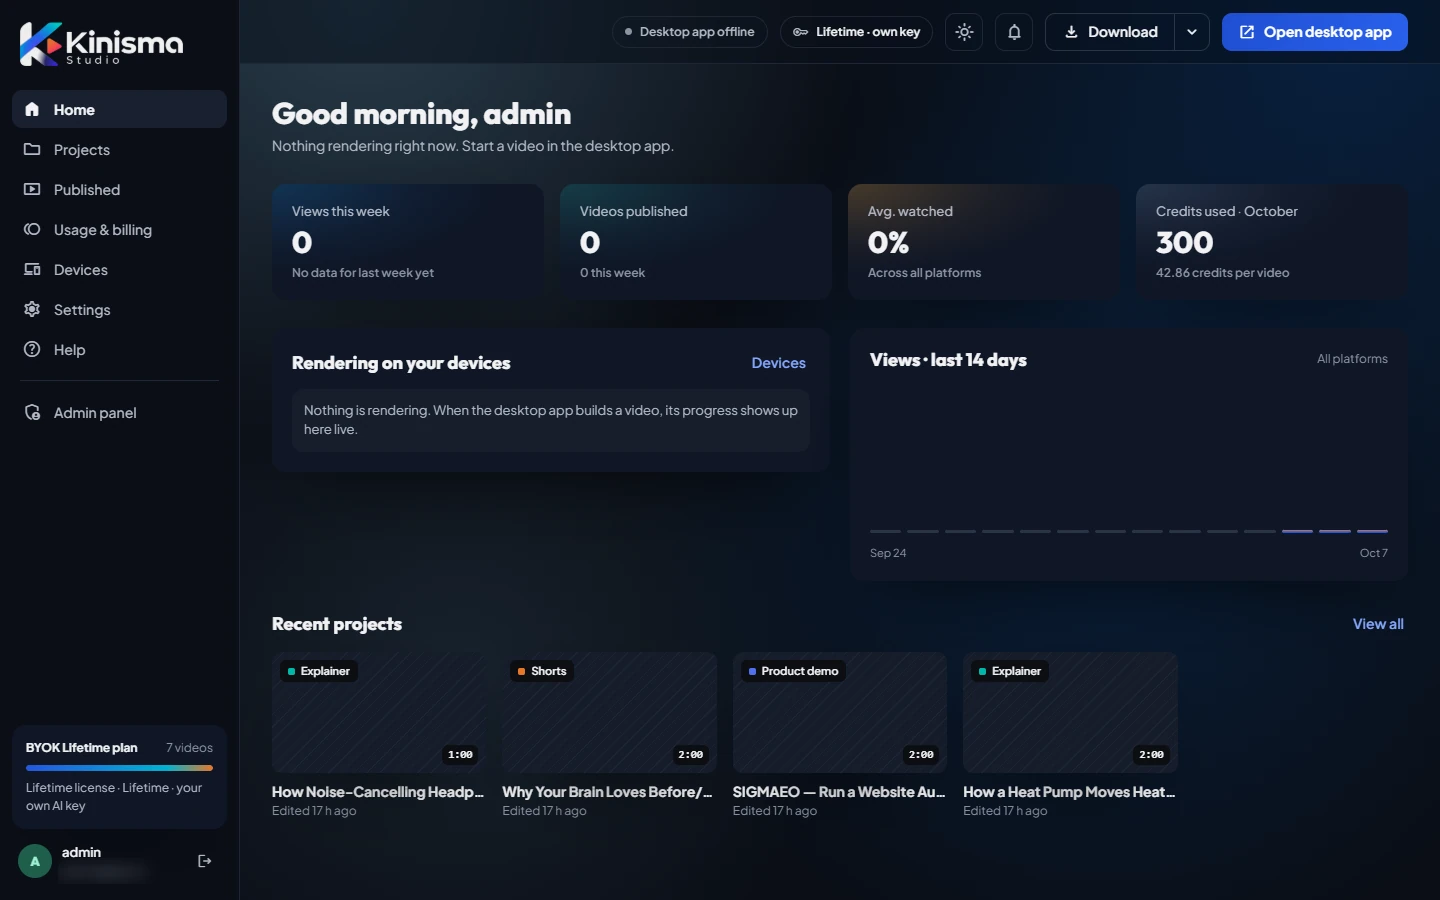
Task: Open the admin avatar circle
Action: click(35, 861)
